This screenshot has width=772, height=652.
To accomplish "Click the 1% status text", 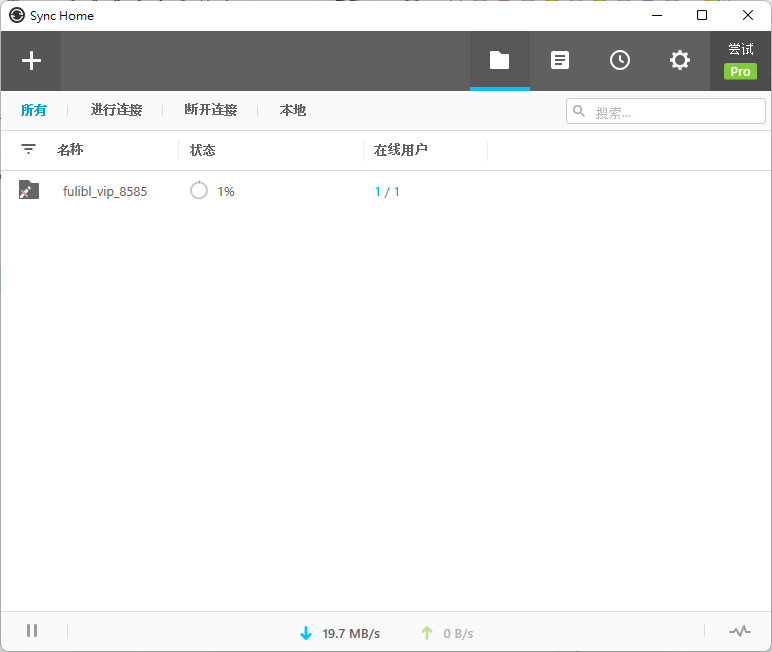I will tap(226, 192).
